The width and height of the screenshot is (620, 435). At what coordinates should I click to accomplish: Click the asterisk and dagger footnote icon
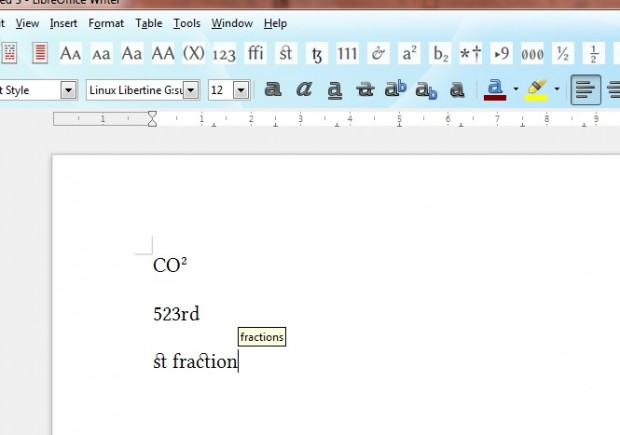pos(471,53)
